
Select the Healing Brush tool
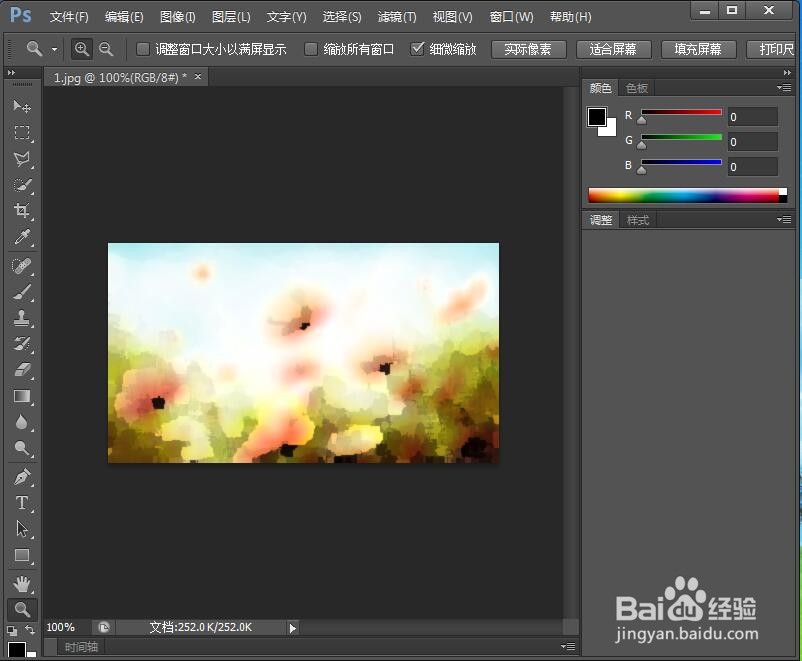21,266
